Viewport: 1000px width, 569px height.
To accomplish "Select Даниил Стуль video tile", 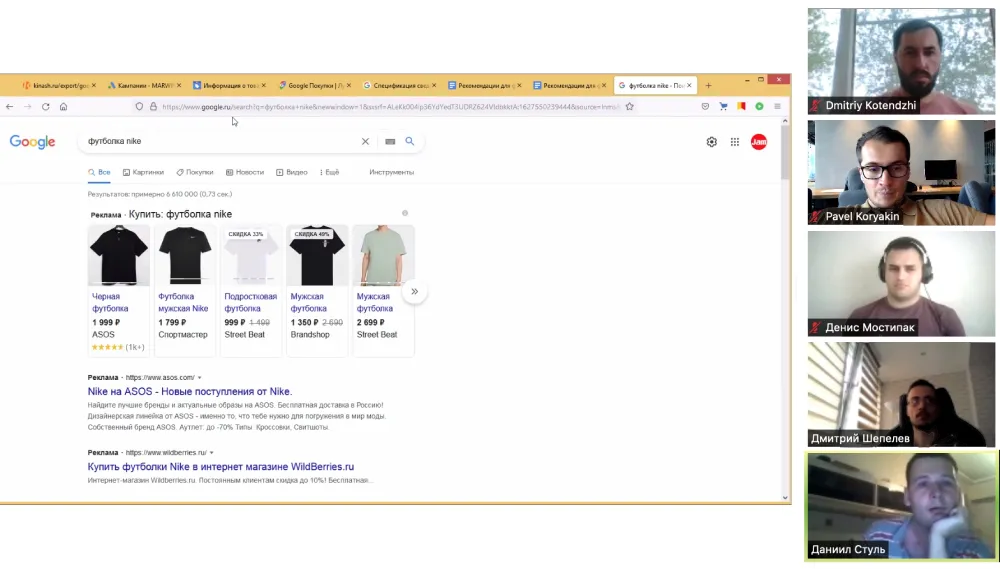I will pyautogui.click(x=901, y=506).
